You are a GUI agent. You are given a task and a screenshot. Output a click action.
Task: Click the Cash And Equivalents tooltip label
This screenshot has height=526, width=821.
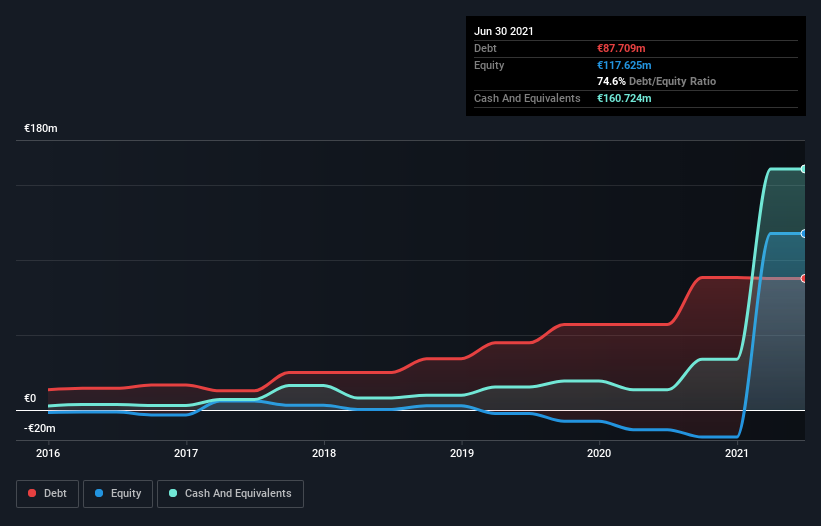527,98
